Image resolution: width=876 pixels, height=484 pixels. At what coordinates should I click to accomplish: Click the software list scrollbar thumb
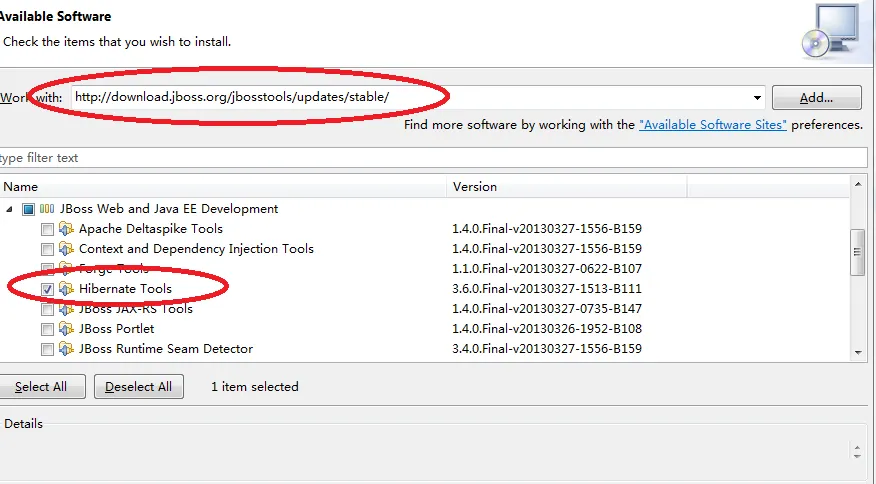tap(858, 252)
